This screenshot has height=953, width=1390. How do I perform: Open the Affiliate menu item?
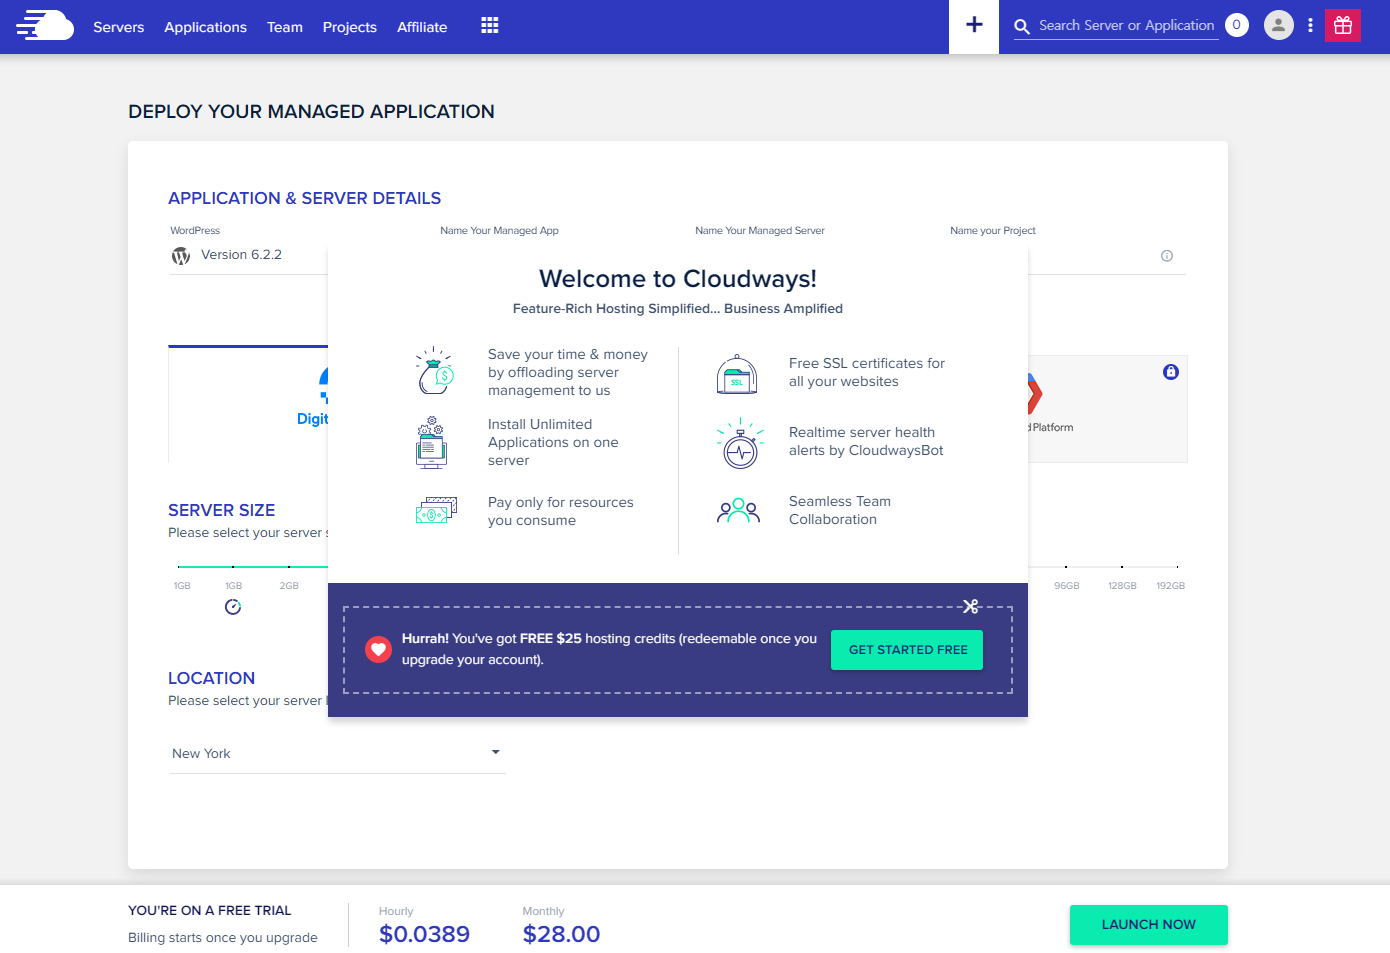tap(422, 27)
